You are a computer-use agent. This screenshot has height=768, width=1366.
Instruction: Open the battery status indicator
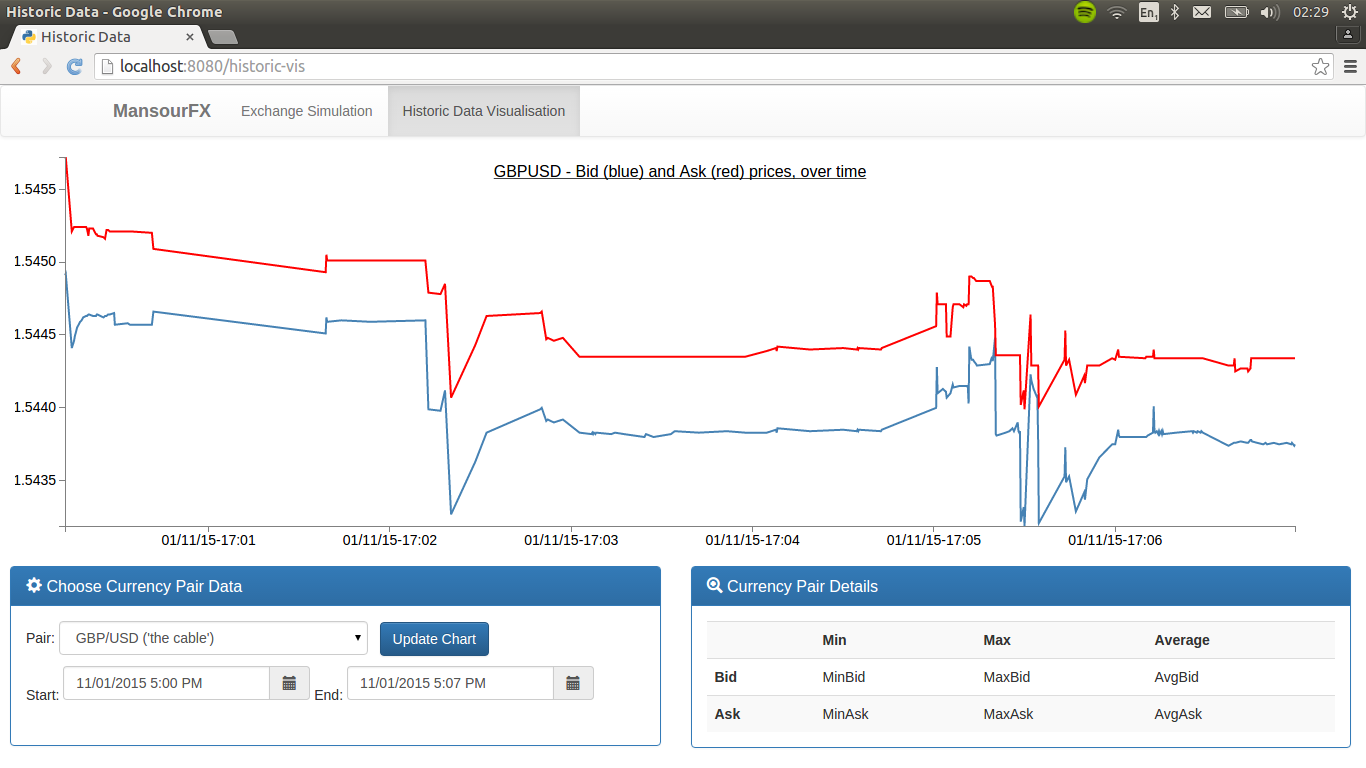click(1237, 12)
